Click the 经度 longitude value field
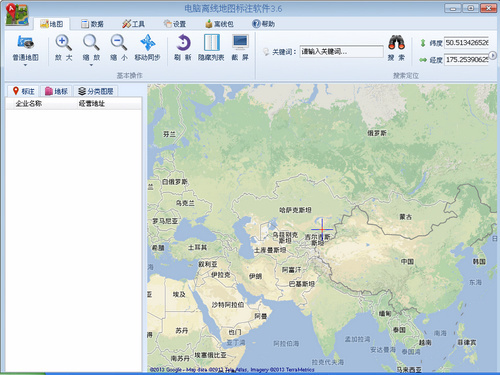This screenshot has height=375, width=500. click(x=466, y=60)
